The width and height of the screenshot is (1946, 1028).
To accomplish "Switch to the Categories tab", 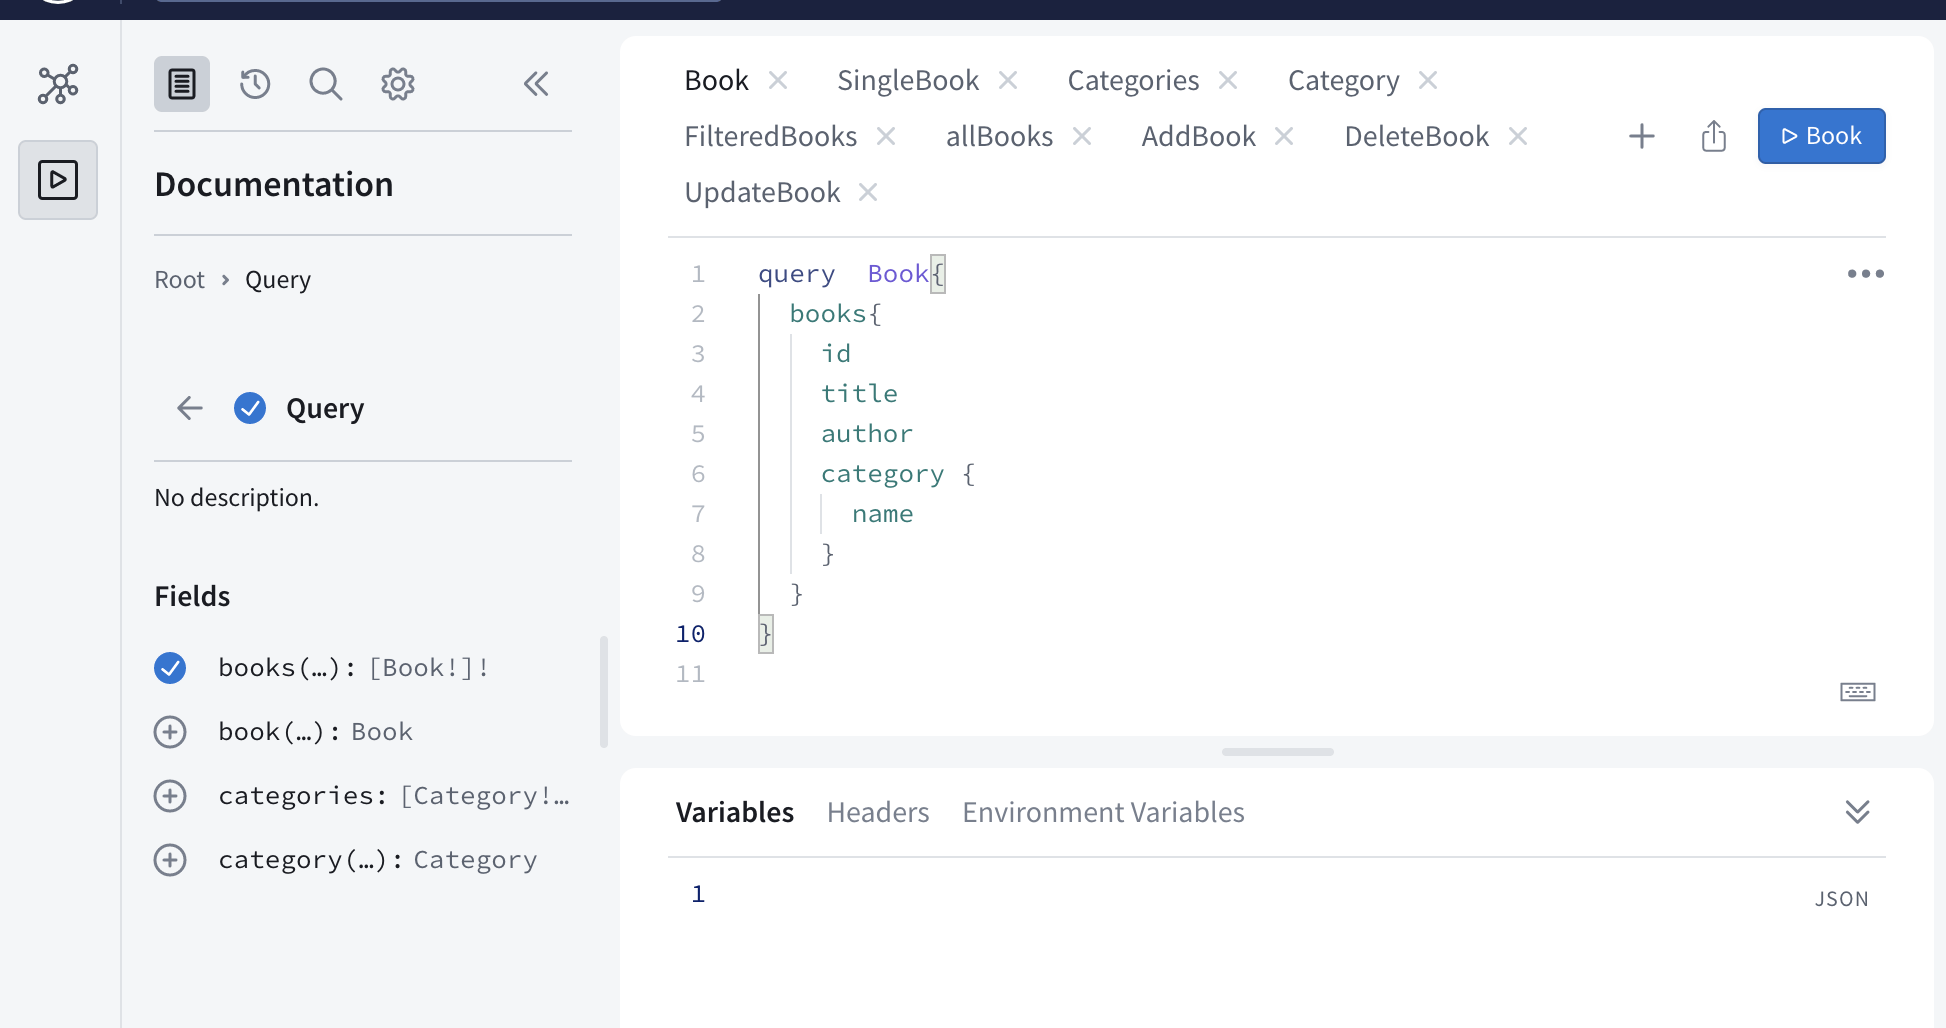I will tap(1133, 80).
